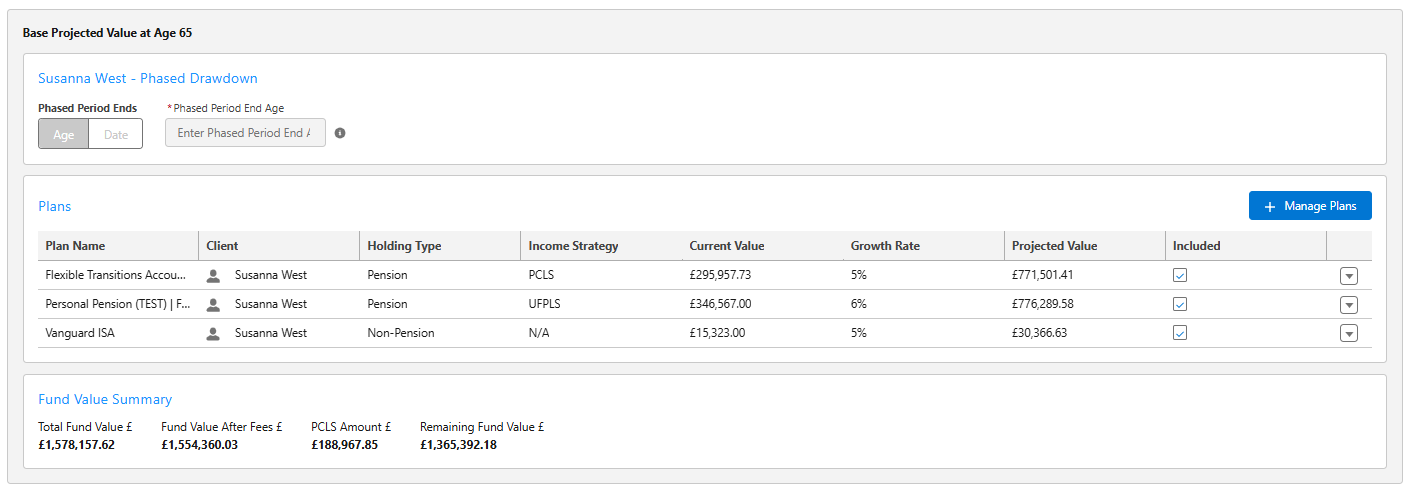Uncheck Included for Flexible Transitions Account

pos(1180,275)
